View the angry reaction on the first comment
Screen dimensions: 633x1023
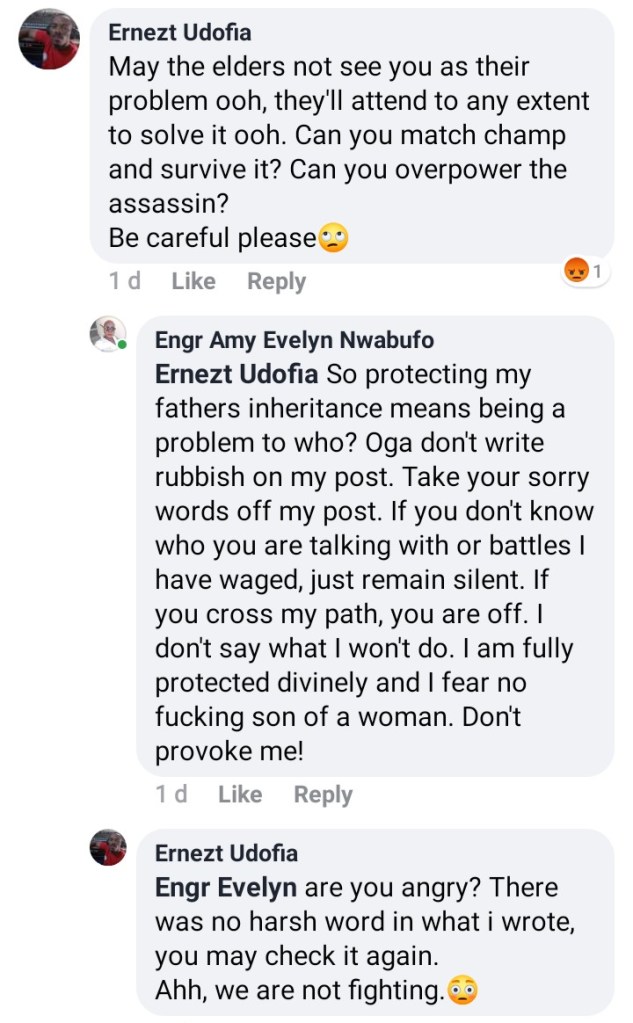(x=586, y=271)
